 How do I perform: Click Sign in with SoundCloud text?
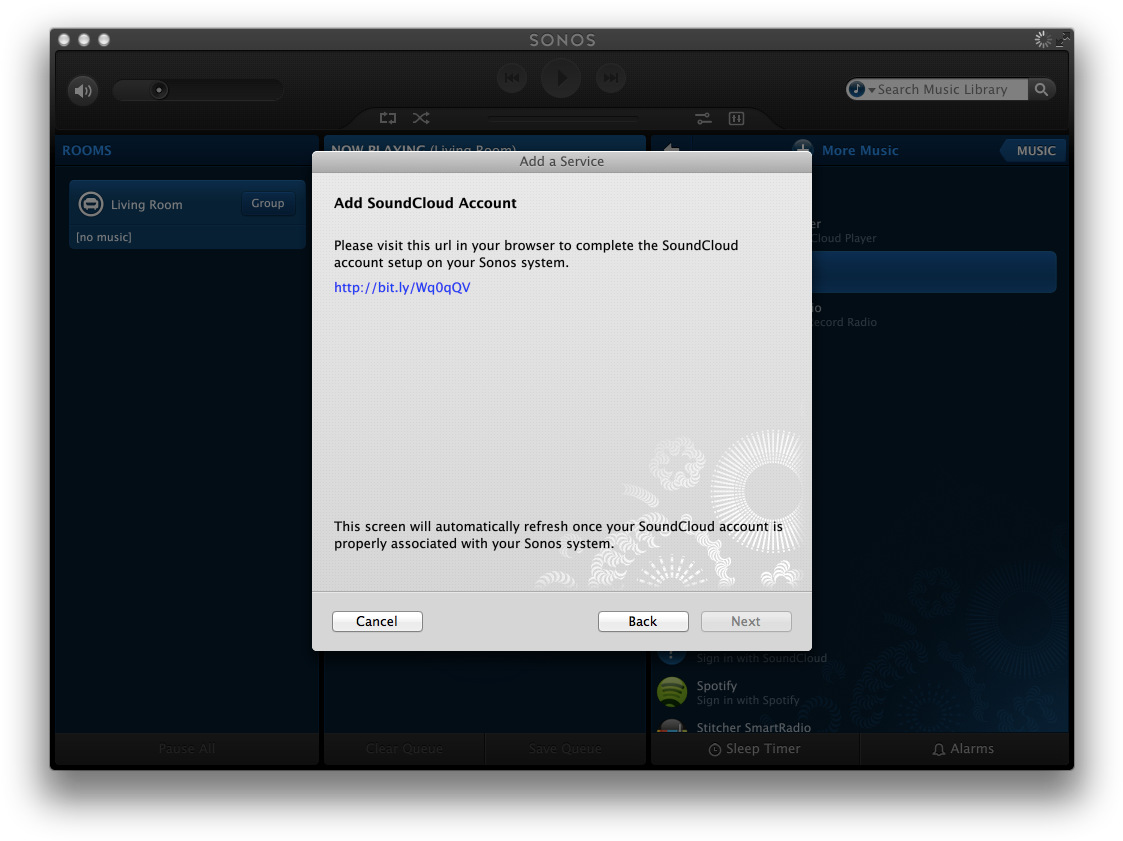761,658
